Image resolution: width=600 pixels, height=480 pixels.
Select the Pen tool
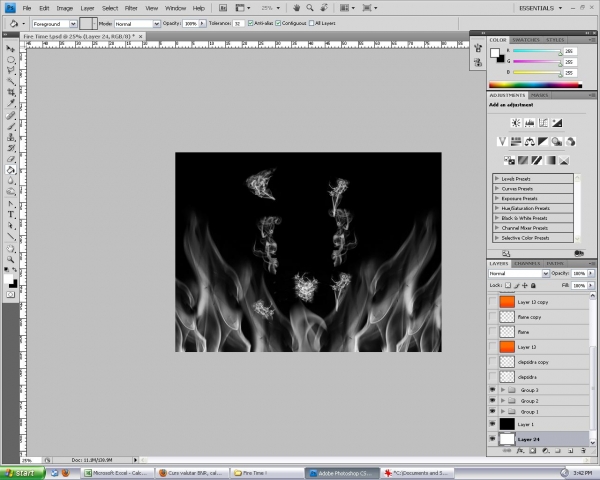click(x=11, y=204)
